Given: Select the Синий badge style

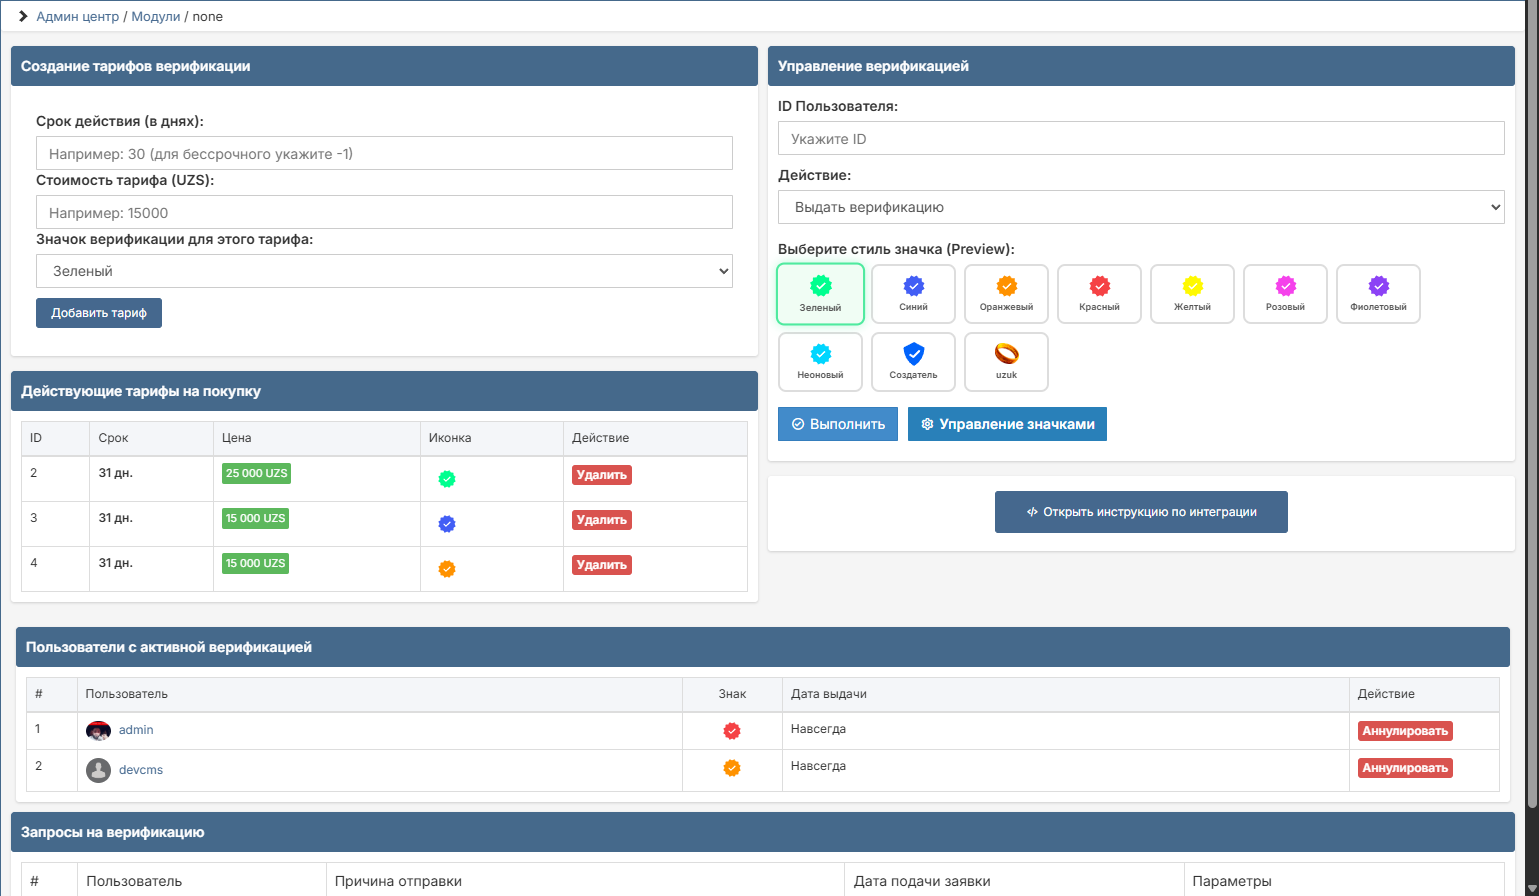Looking at the screenshot, I should coord(913,294).
